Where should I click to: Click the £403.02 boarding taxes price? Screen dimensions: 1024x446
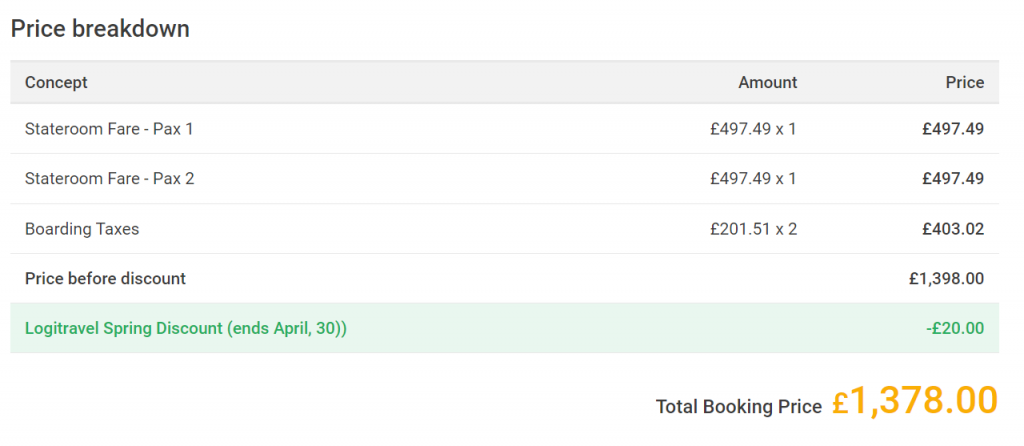953,229
